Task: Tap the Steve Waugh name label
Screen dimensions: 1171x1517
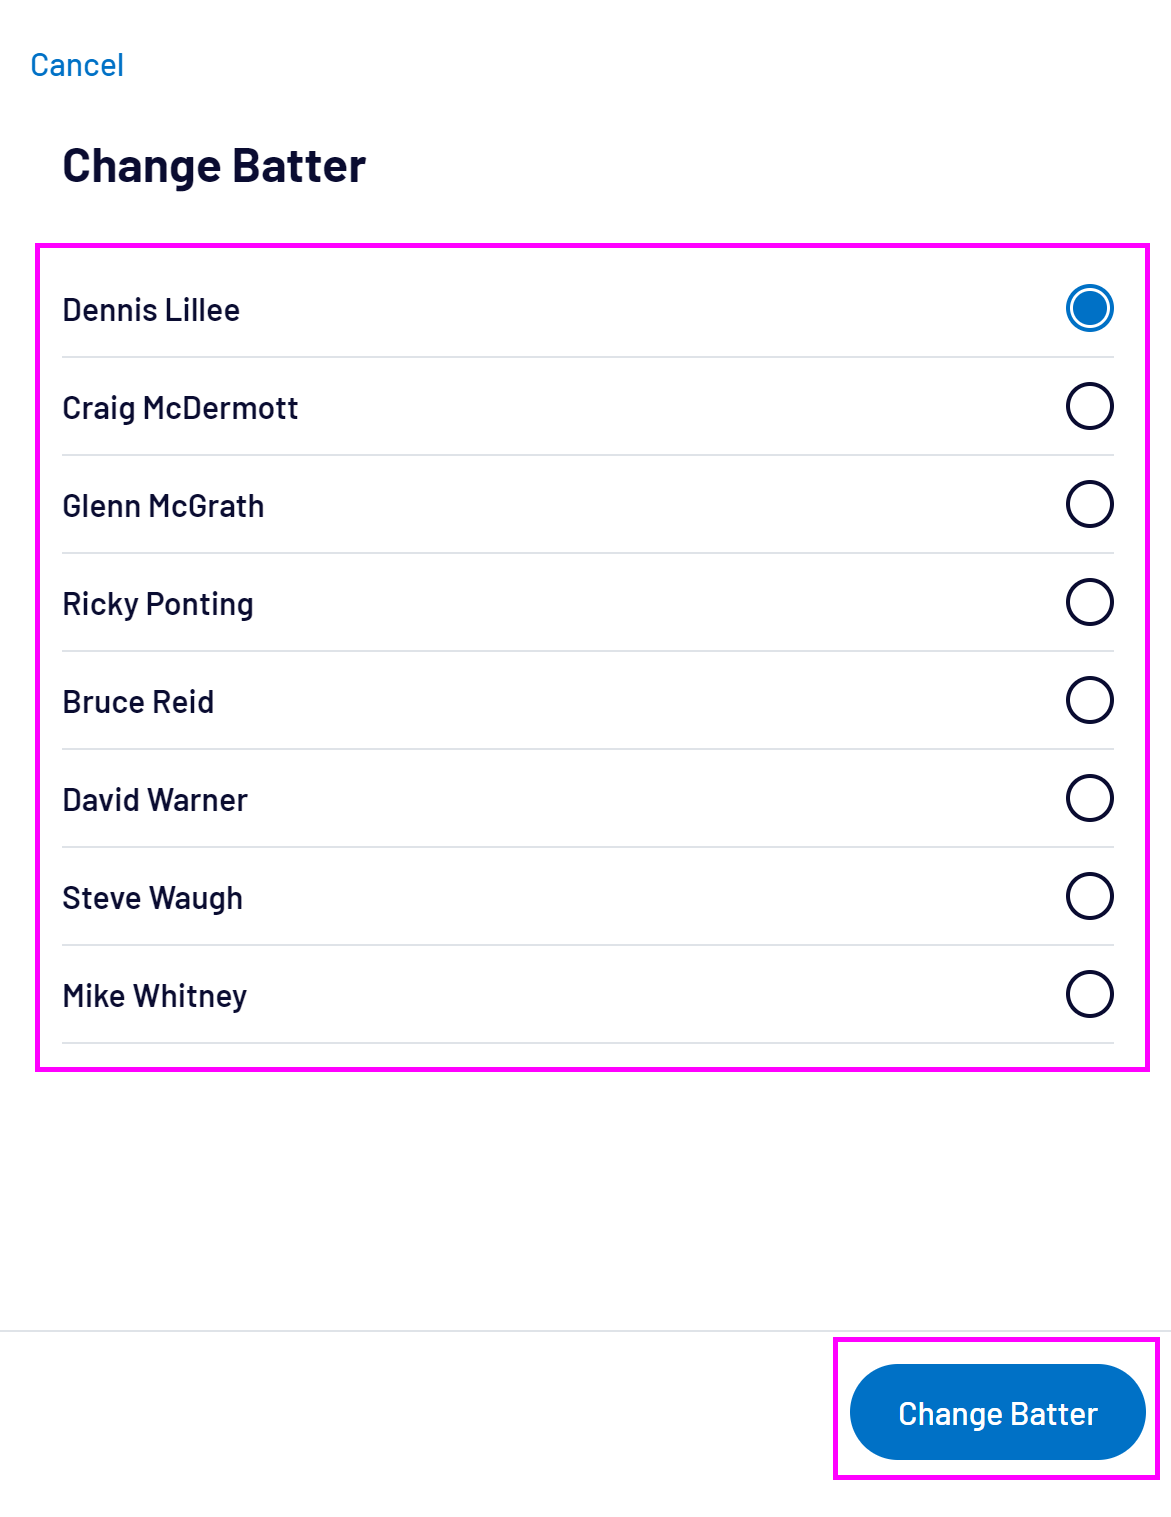Action: tap(152, 898)
